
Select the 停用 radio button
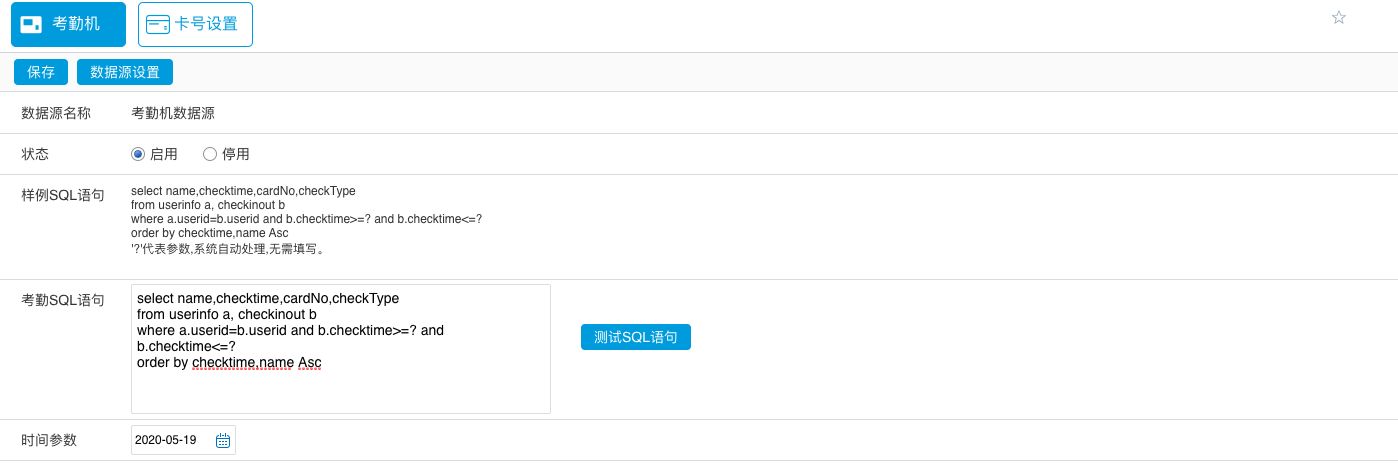[x=210, y=154]
